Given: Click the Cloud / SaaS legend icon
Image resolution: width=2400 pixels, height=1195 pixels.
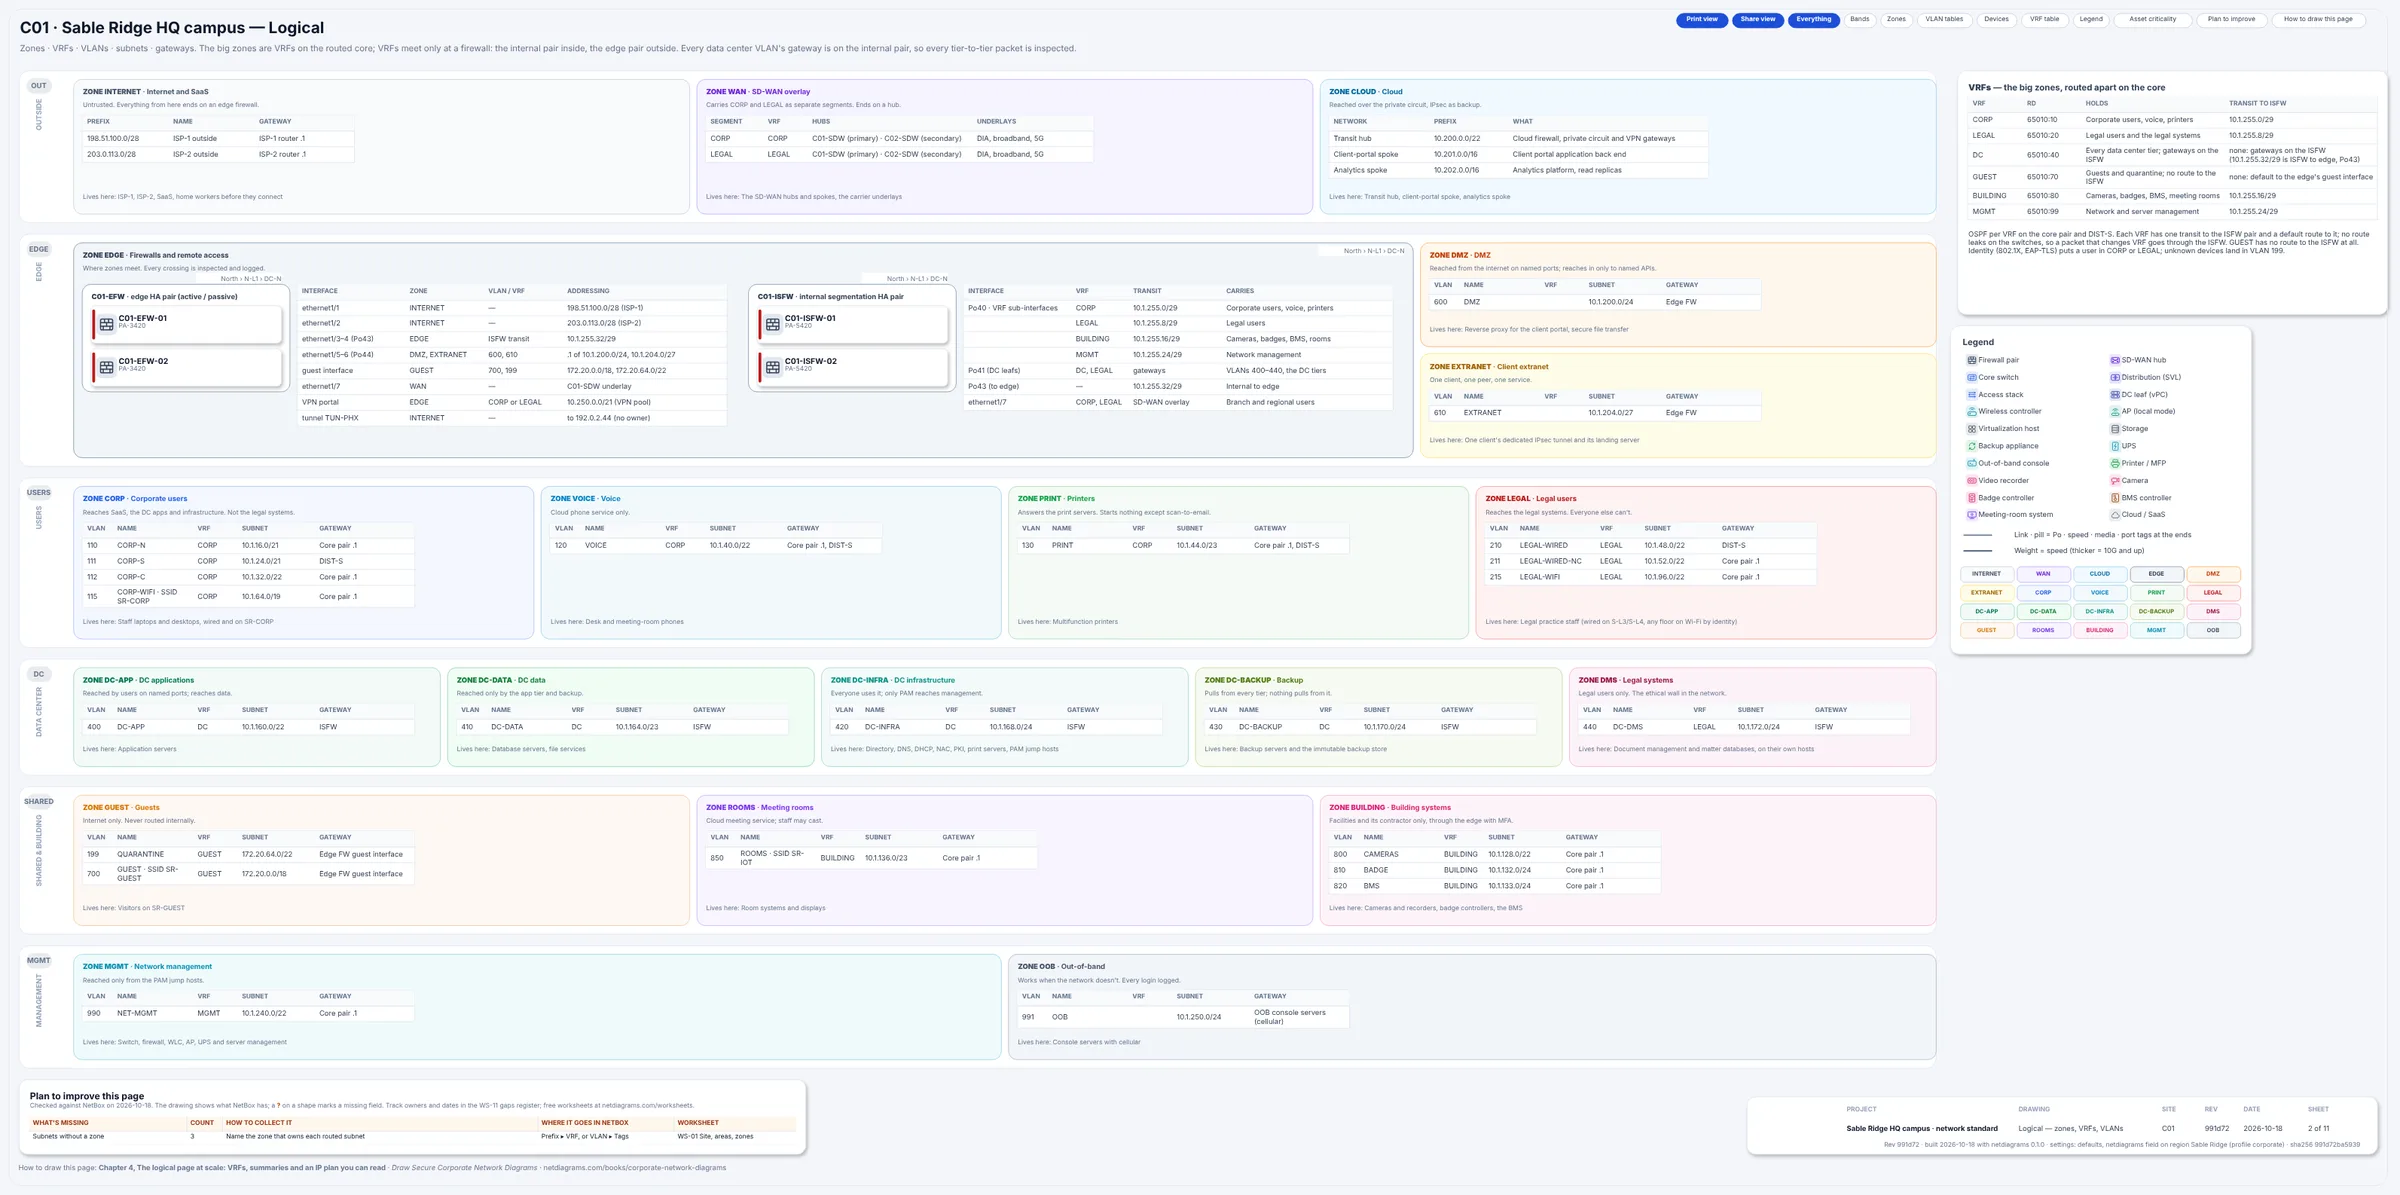Looking at the screenshot, I should [2115, 515].
